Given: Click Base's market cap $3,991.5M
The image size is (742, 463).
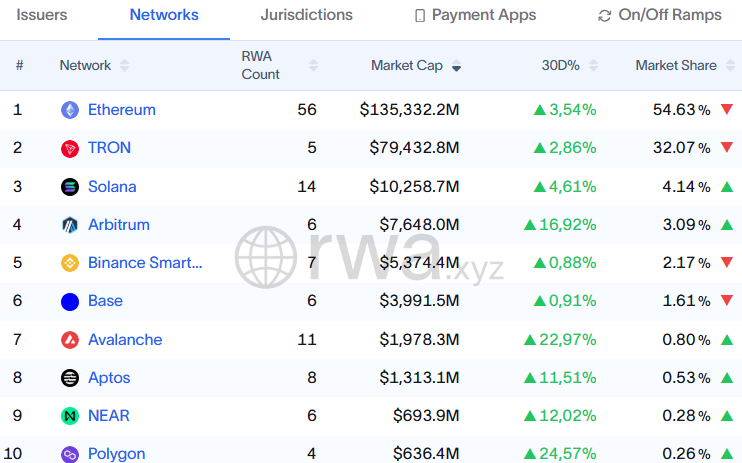Looking at the screenshot, I should coord(419,301).
